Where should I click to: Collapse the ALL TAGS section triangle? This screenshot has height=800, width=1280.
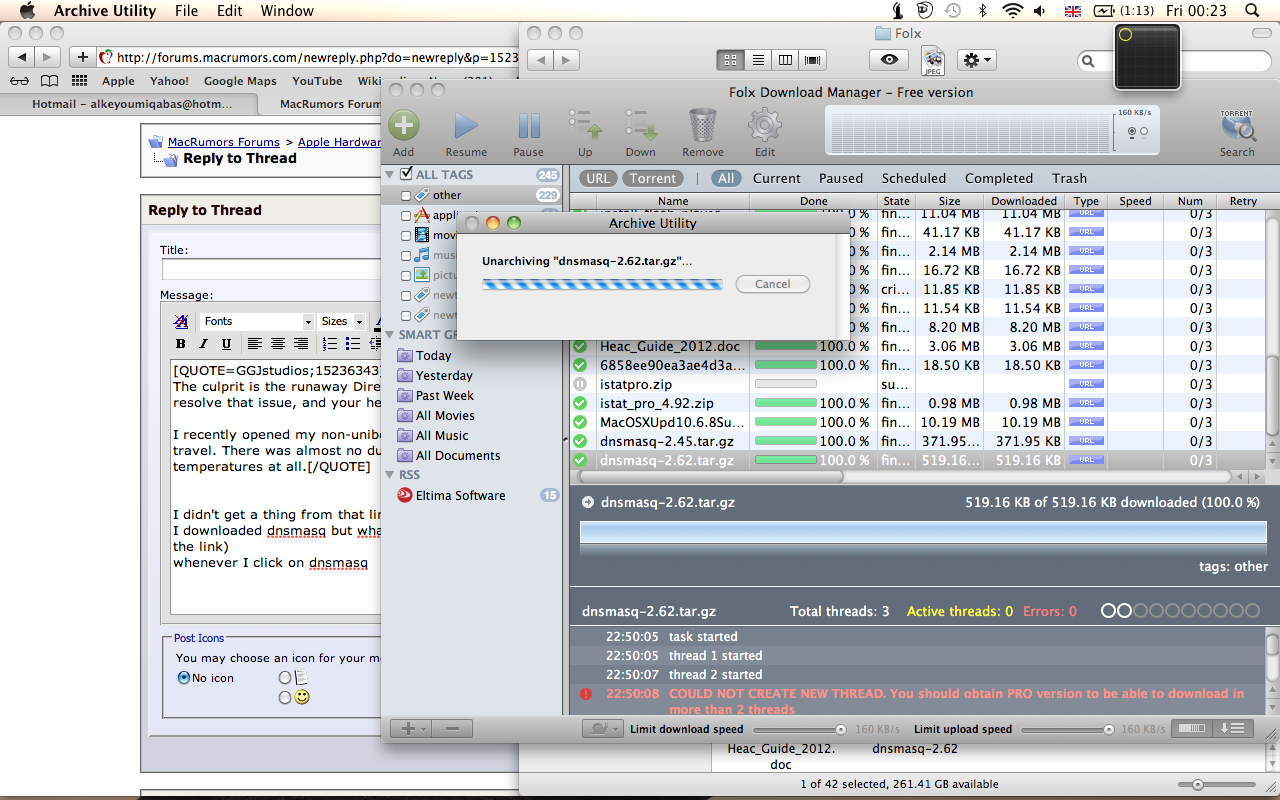(390, 174)
